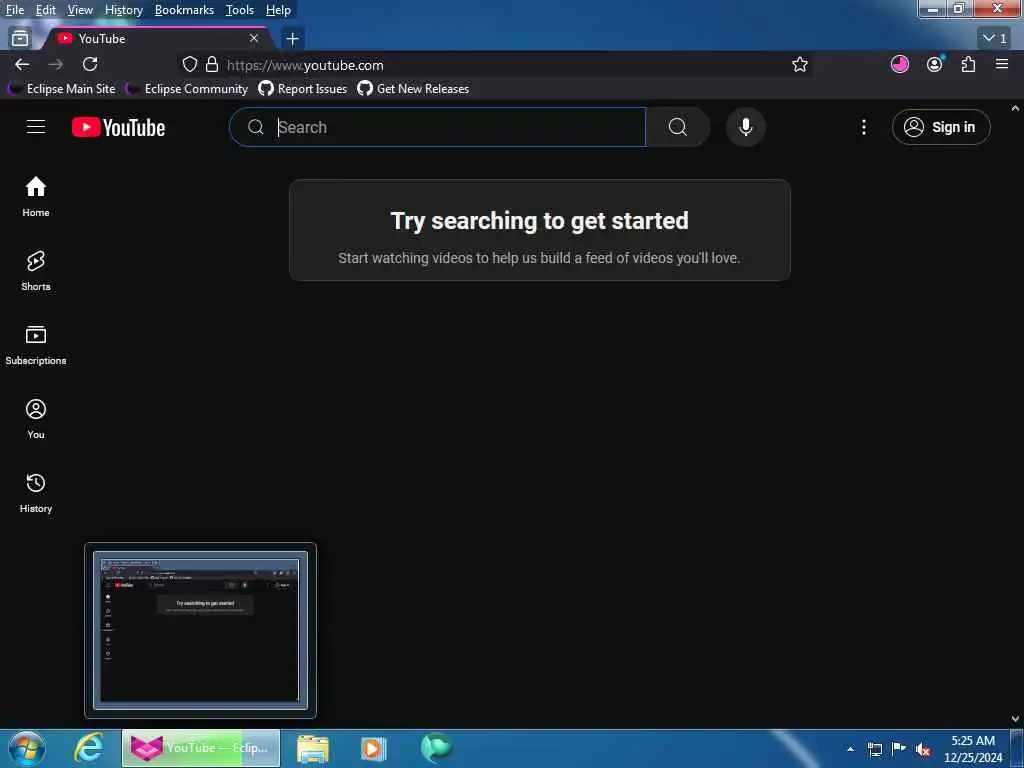Click the search magnifier button

pyautogui.click(x=678, y=127)
